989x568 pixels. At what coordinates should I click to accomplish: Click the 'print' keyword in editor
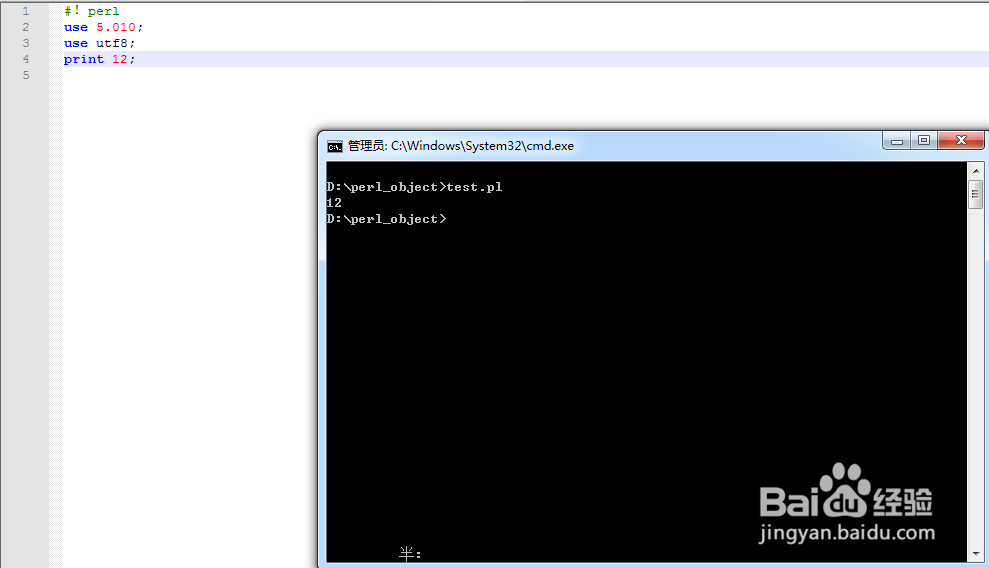83,59
